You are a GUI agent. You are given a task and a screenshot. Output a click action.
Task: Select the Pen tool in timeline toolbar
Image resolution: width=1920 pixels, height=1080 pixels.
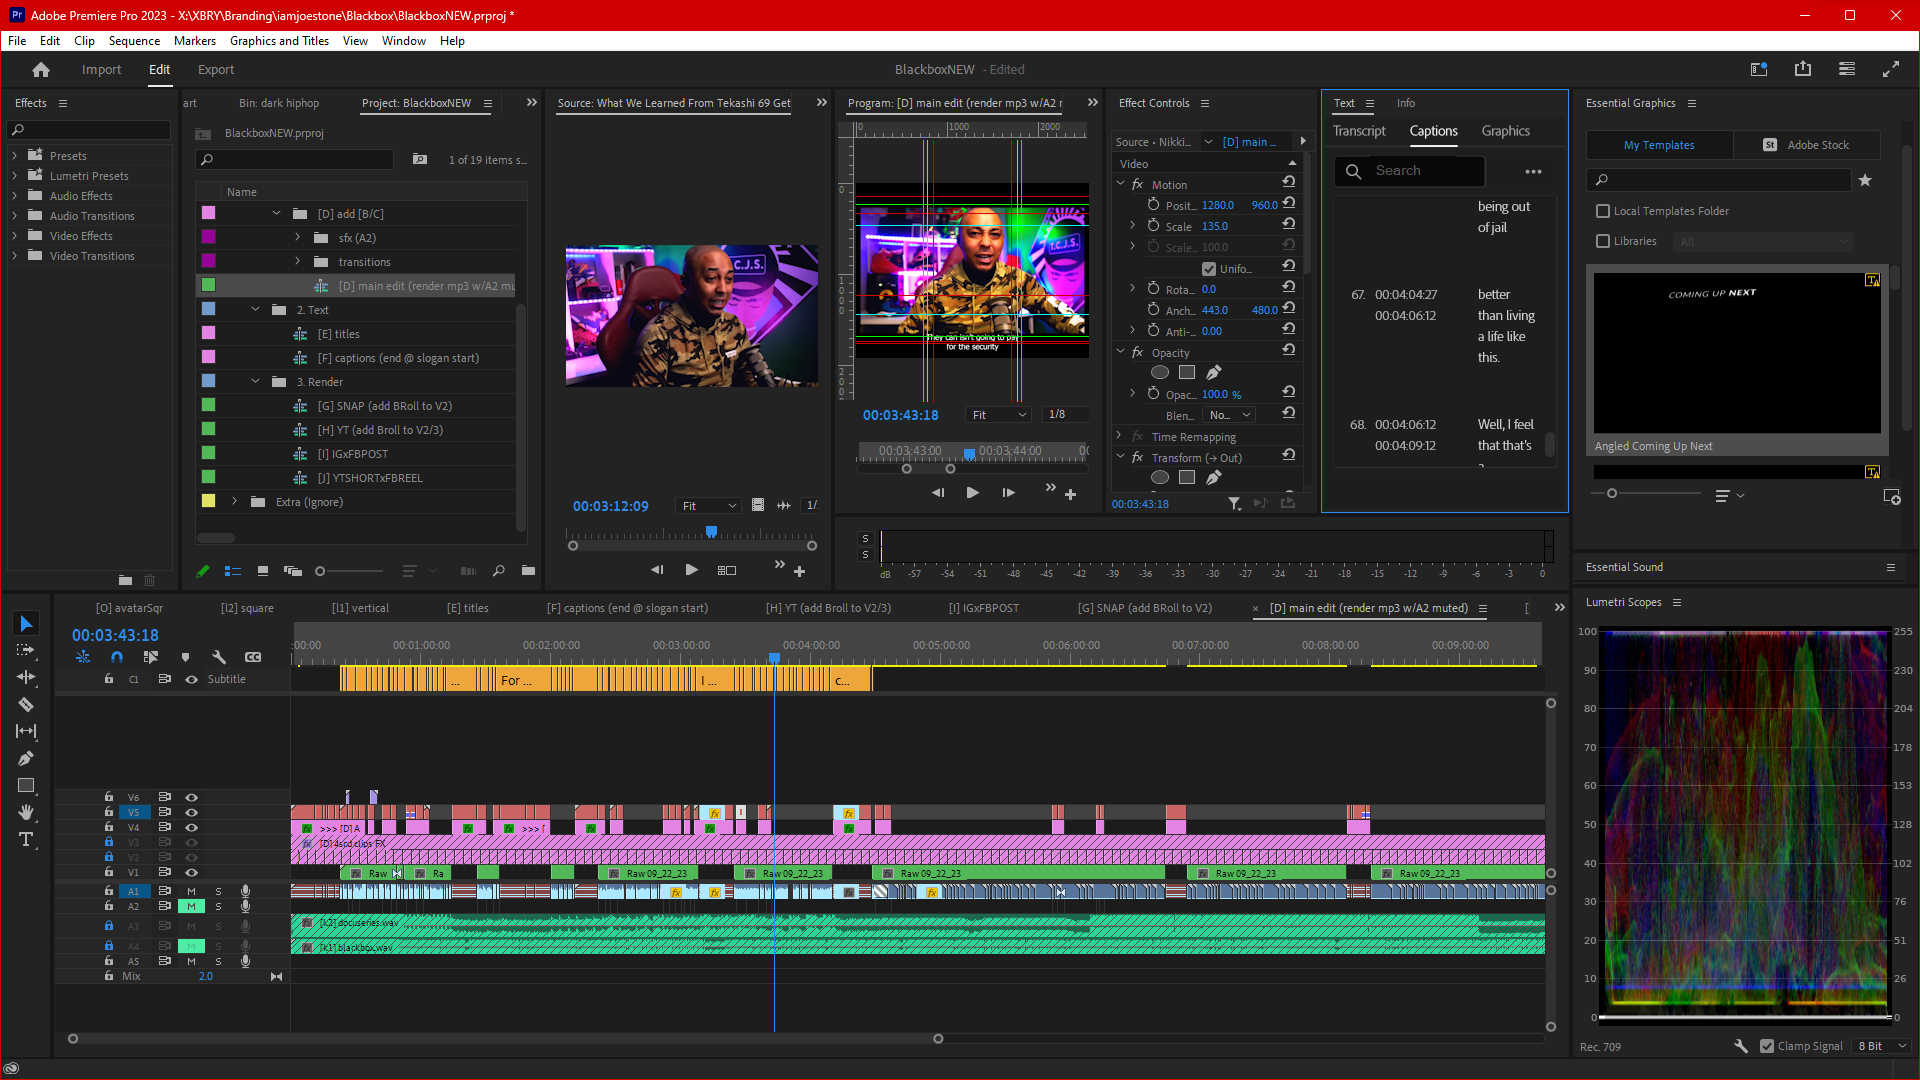tap(26, 759)
